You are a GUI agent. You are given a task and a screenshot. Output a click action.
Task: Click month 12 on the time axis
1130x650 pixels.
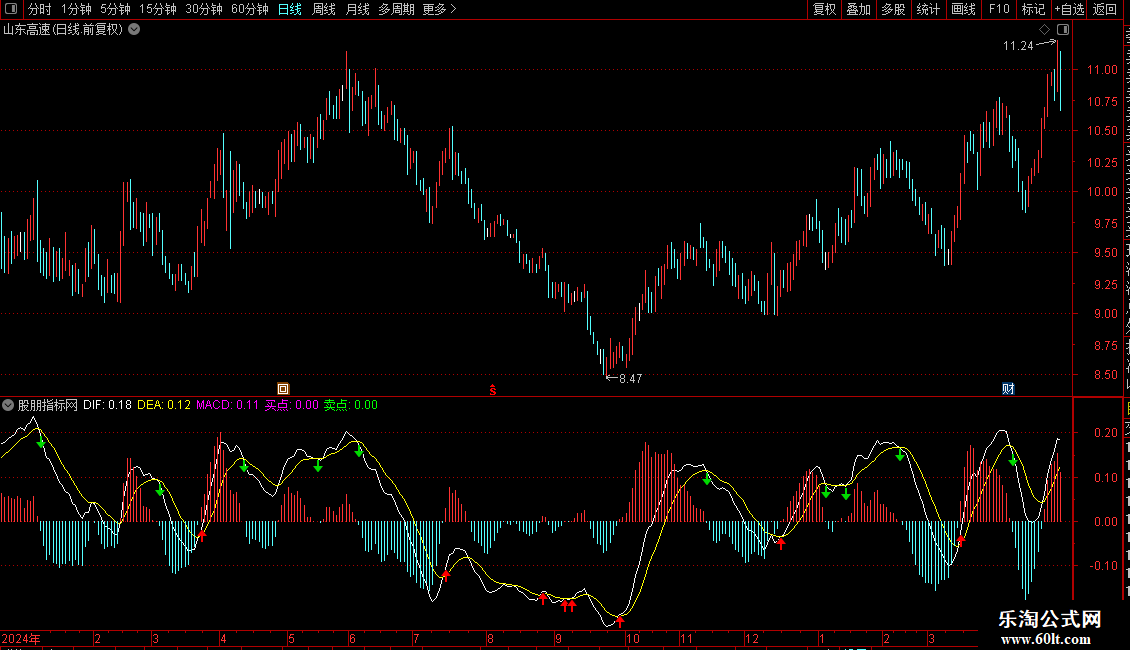752,638
